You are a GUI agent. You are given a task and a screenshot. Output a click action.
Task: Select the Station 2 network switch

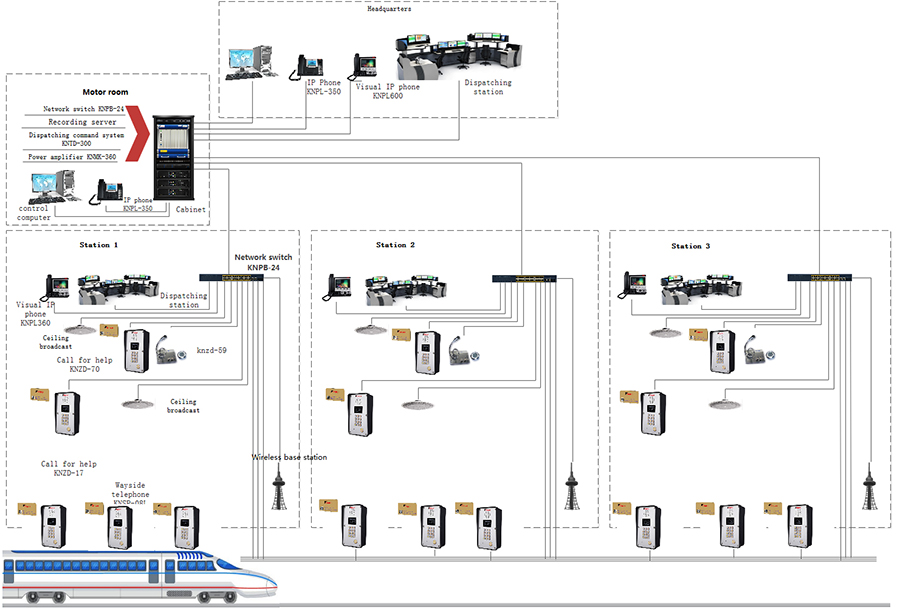pyautogui.click(x=523, y=278)
